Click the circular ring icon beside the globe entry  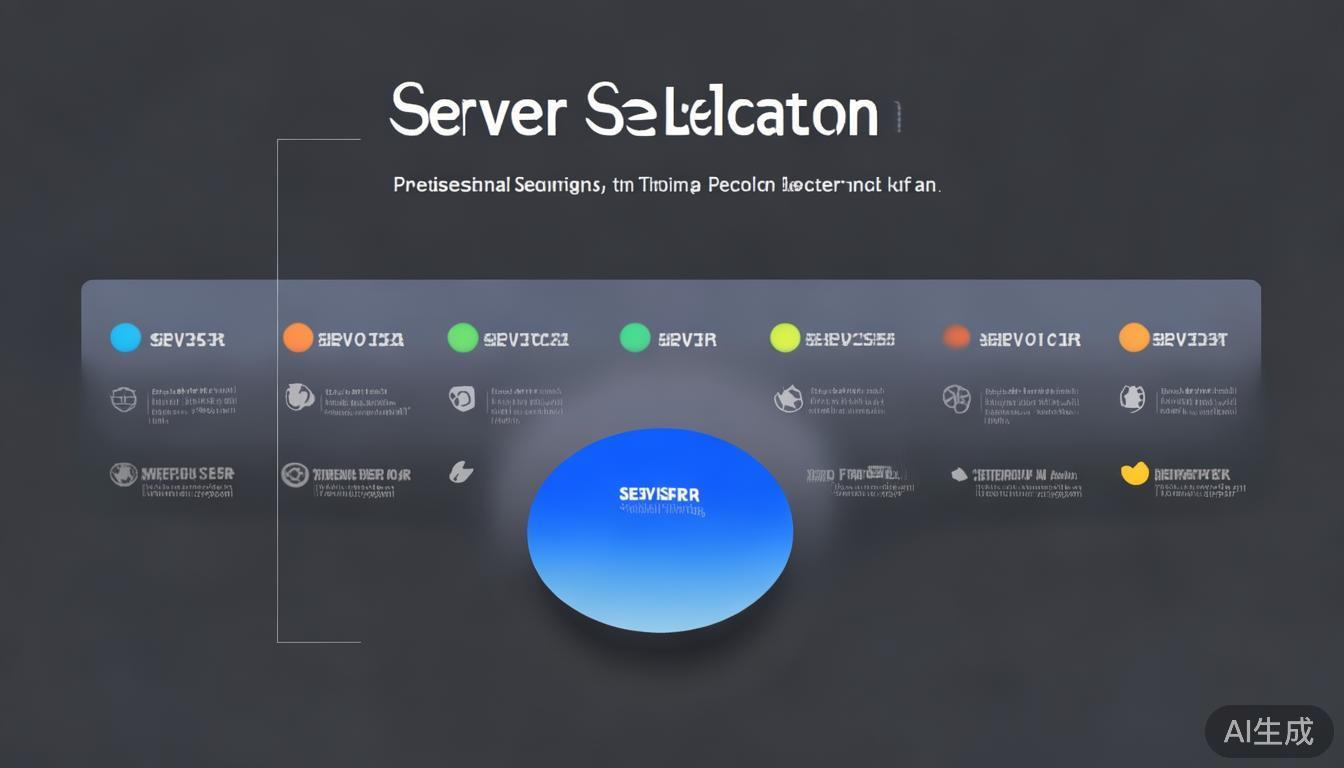295,474
